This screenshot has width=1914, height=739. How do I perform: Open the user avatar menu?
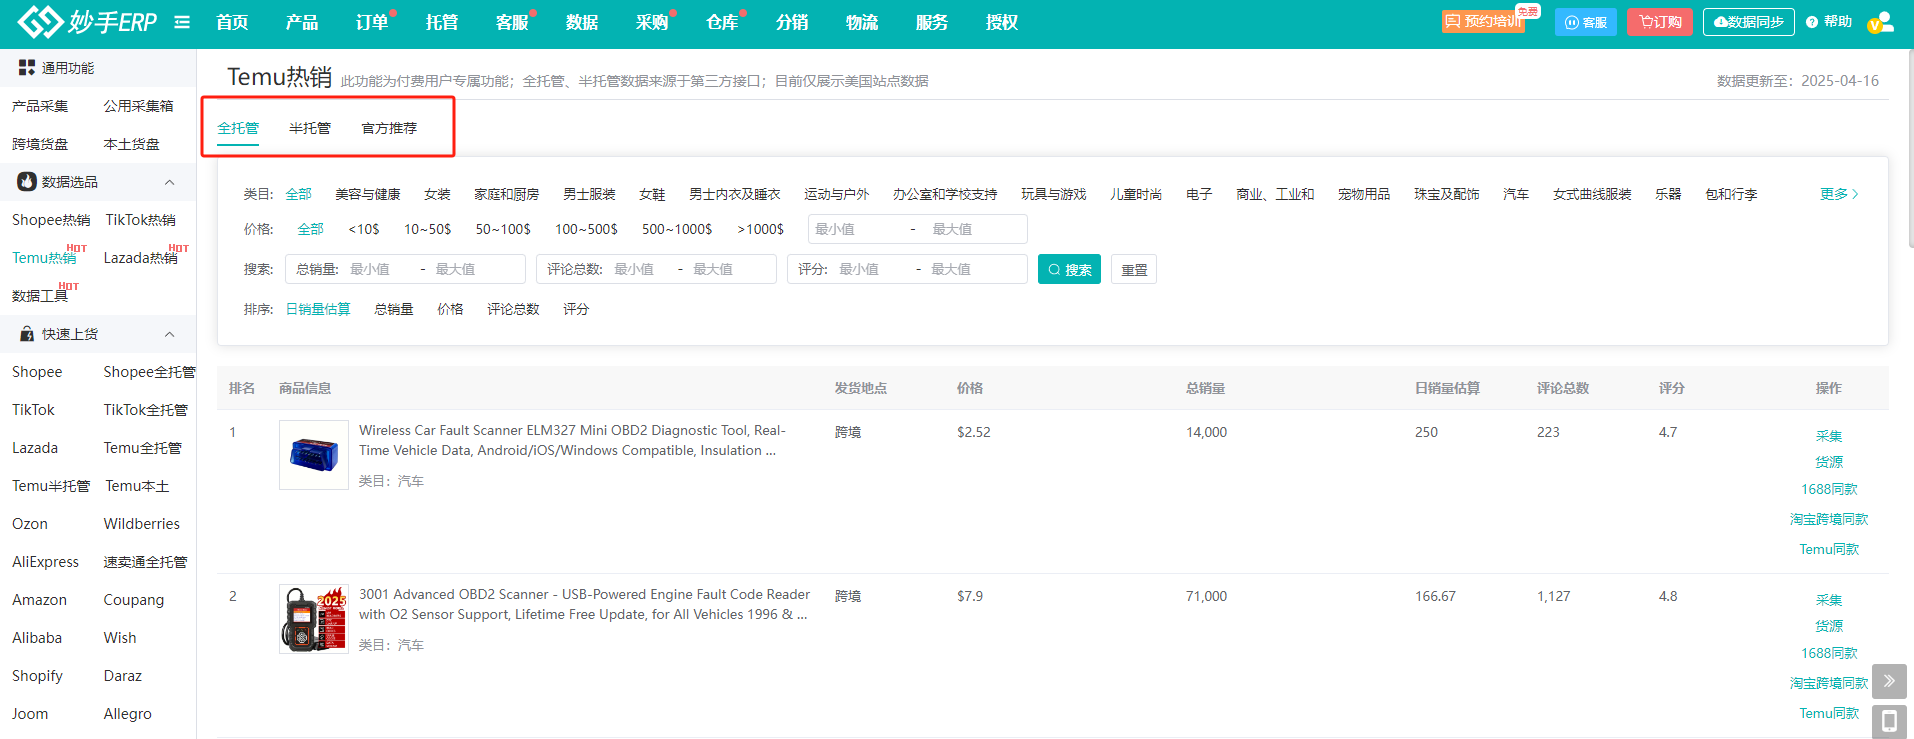point(1880,22)
